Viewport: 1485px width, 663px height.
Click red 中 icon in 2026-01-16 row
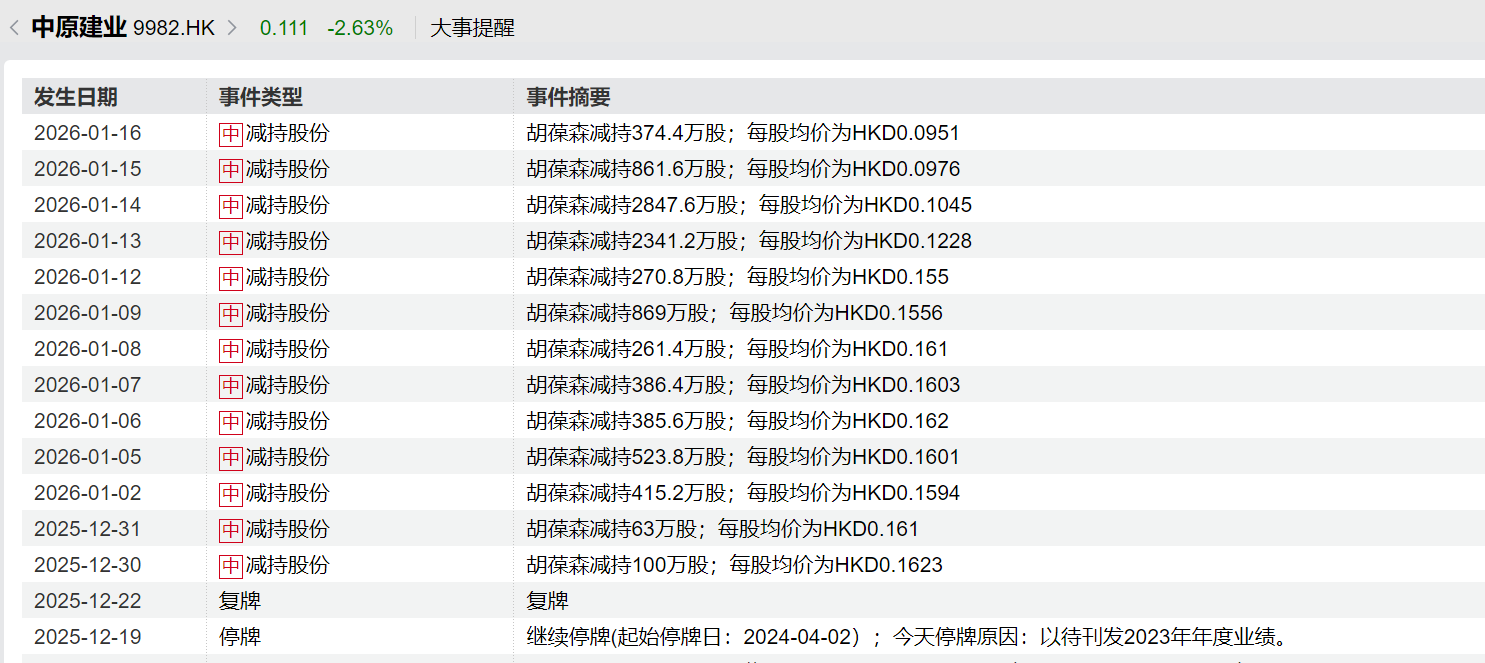tap(231, 133)
